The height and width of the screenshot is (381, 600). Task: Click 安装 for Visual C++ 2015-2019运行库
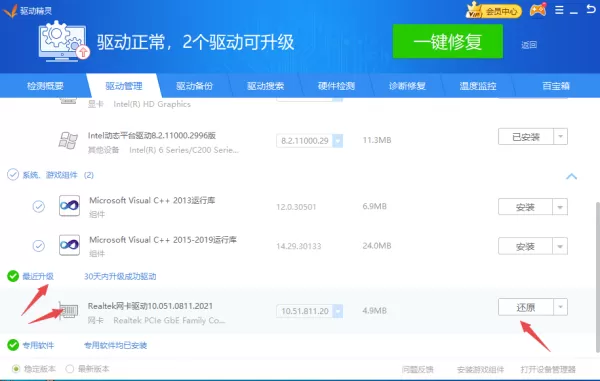[x=525, y=246]
